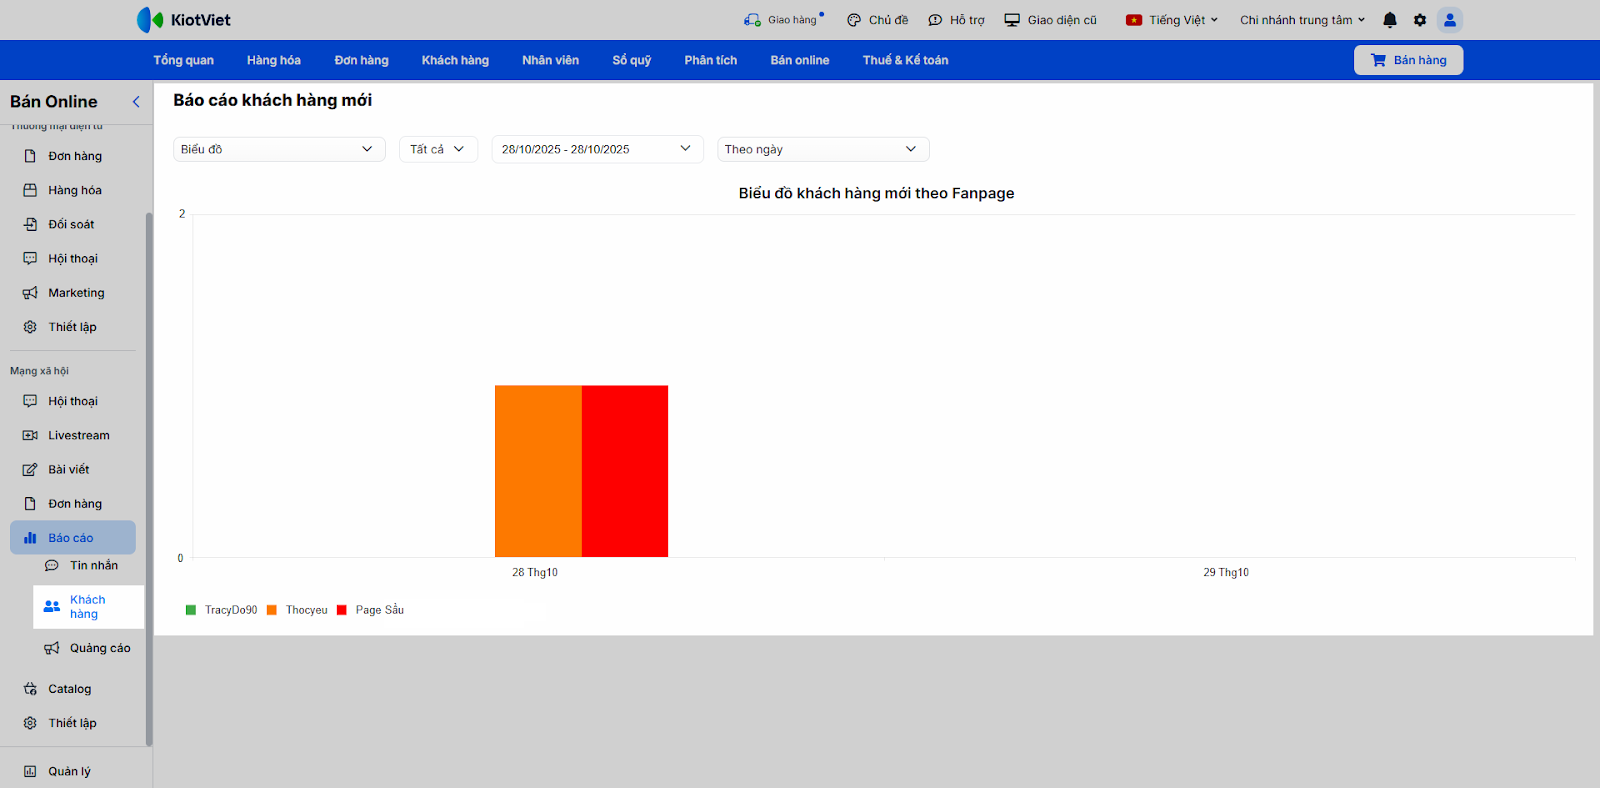Open the Nhân viên menu
Image resolution: width=1600 pixels, height=788 pixels.
pos(550,60)
